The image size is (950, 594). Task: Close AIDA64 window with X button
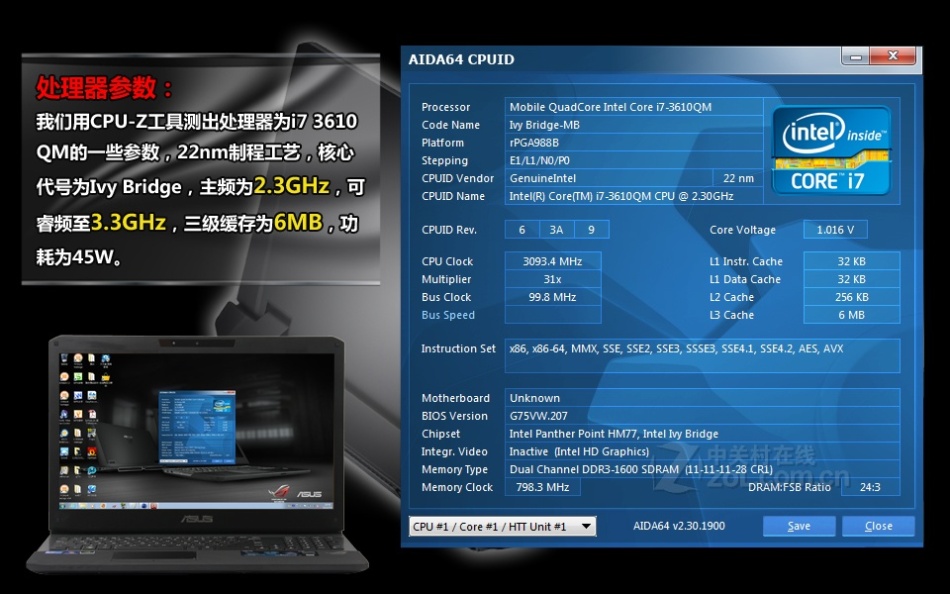click(x=892, y=56)
